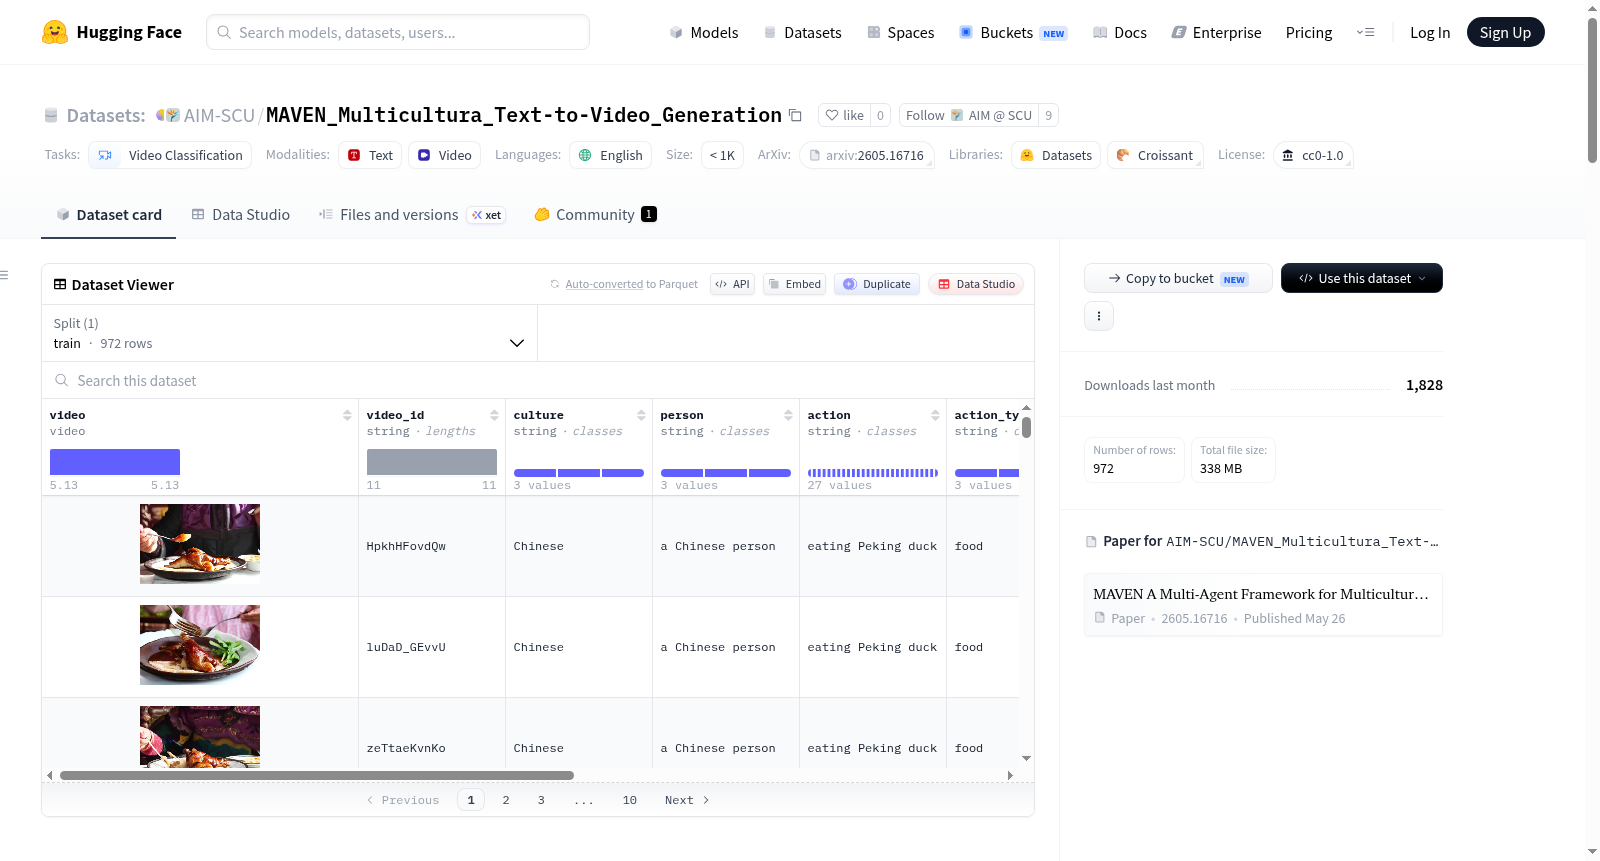Copy dataset name with the copy icon

pyautogui.click(x=795, y=115)
